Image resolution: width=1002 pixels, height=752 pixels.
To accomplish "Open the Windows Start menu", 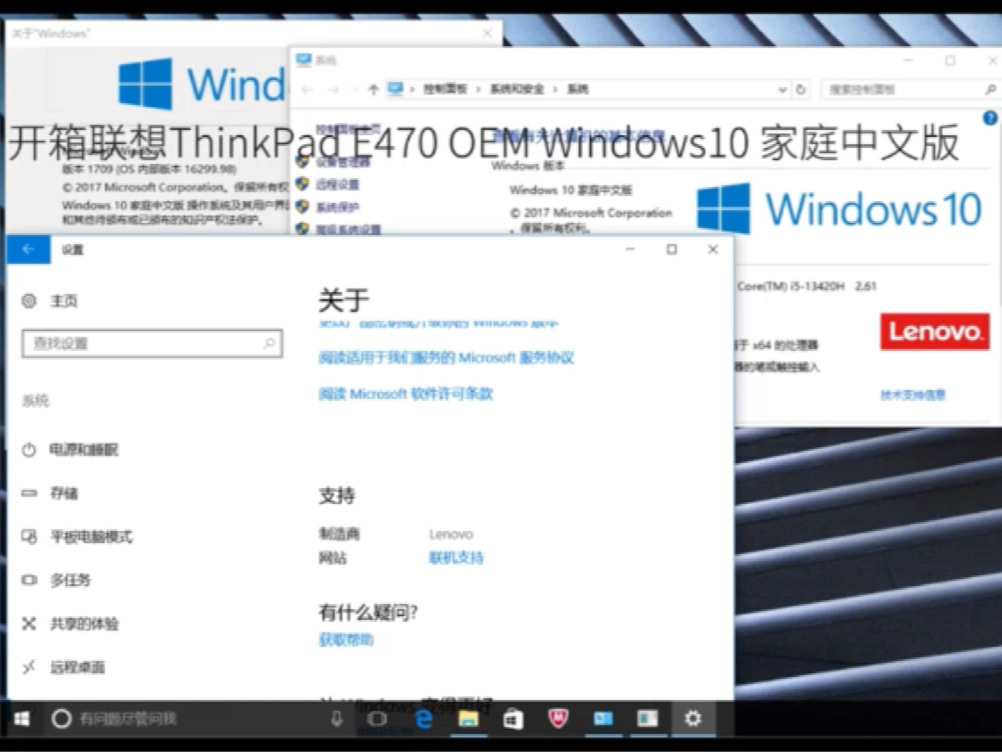I will 22,719.
